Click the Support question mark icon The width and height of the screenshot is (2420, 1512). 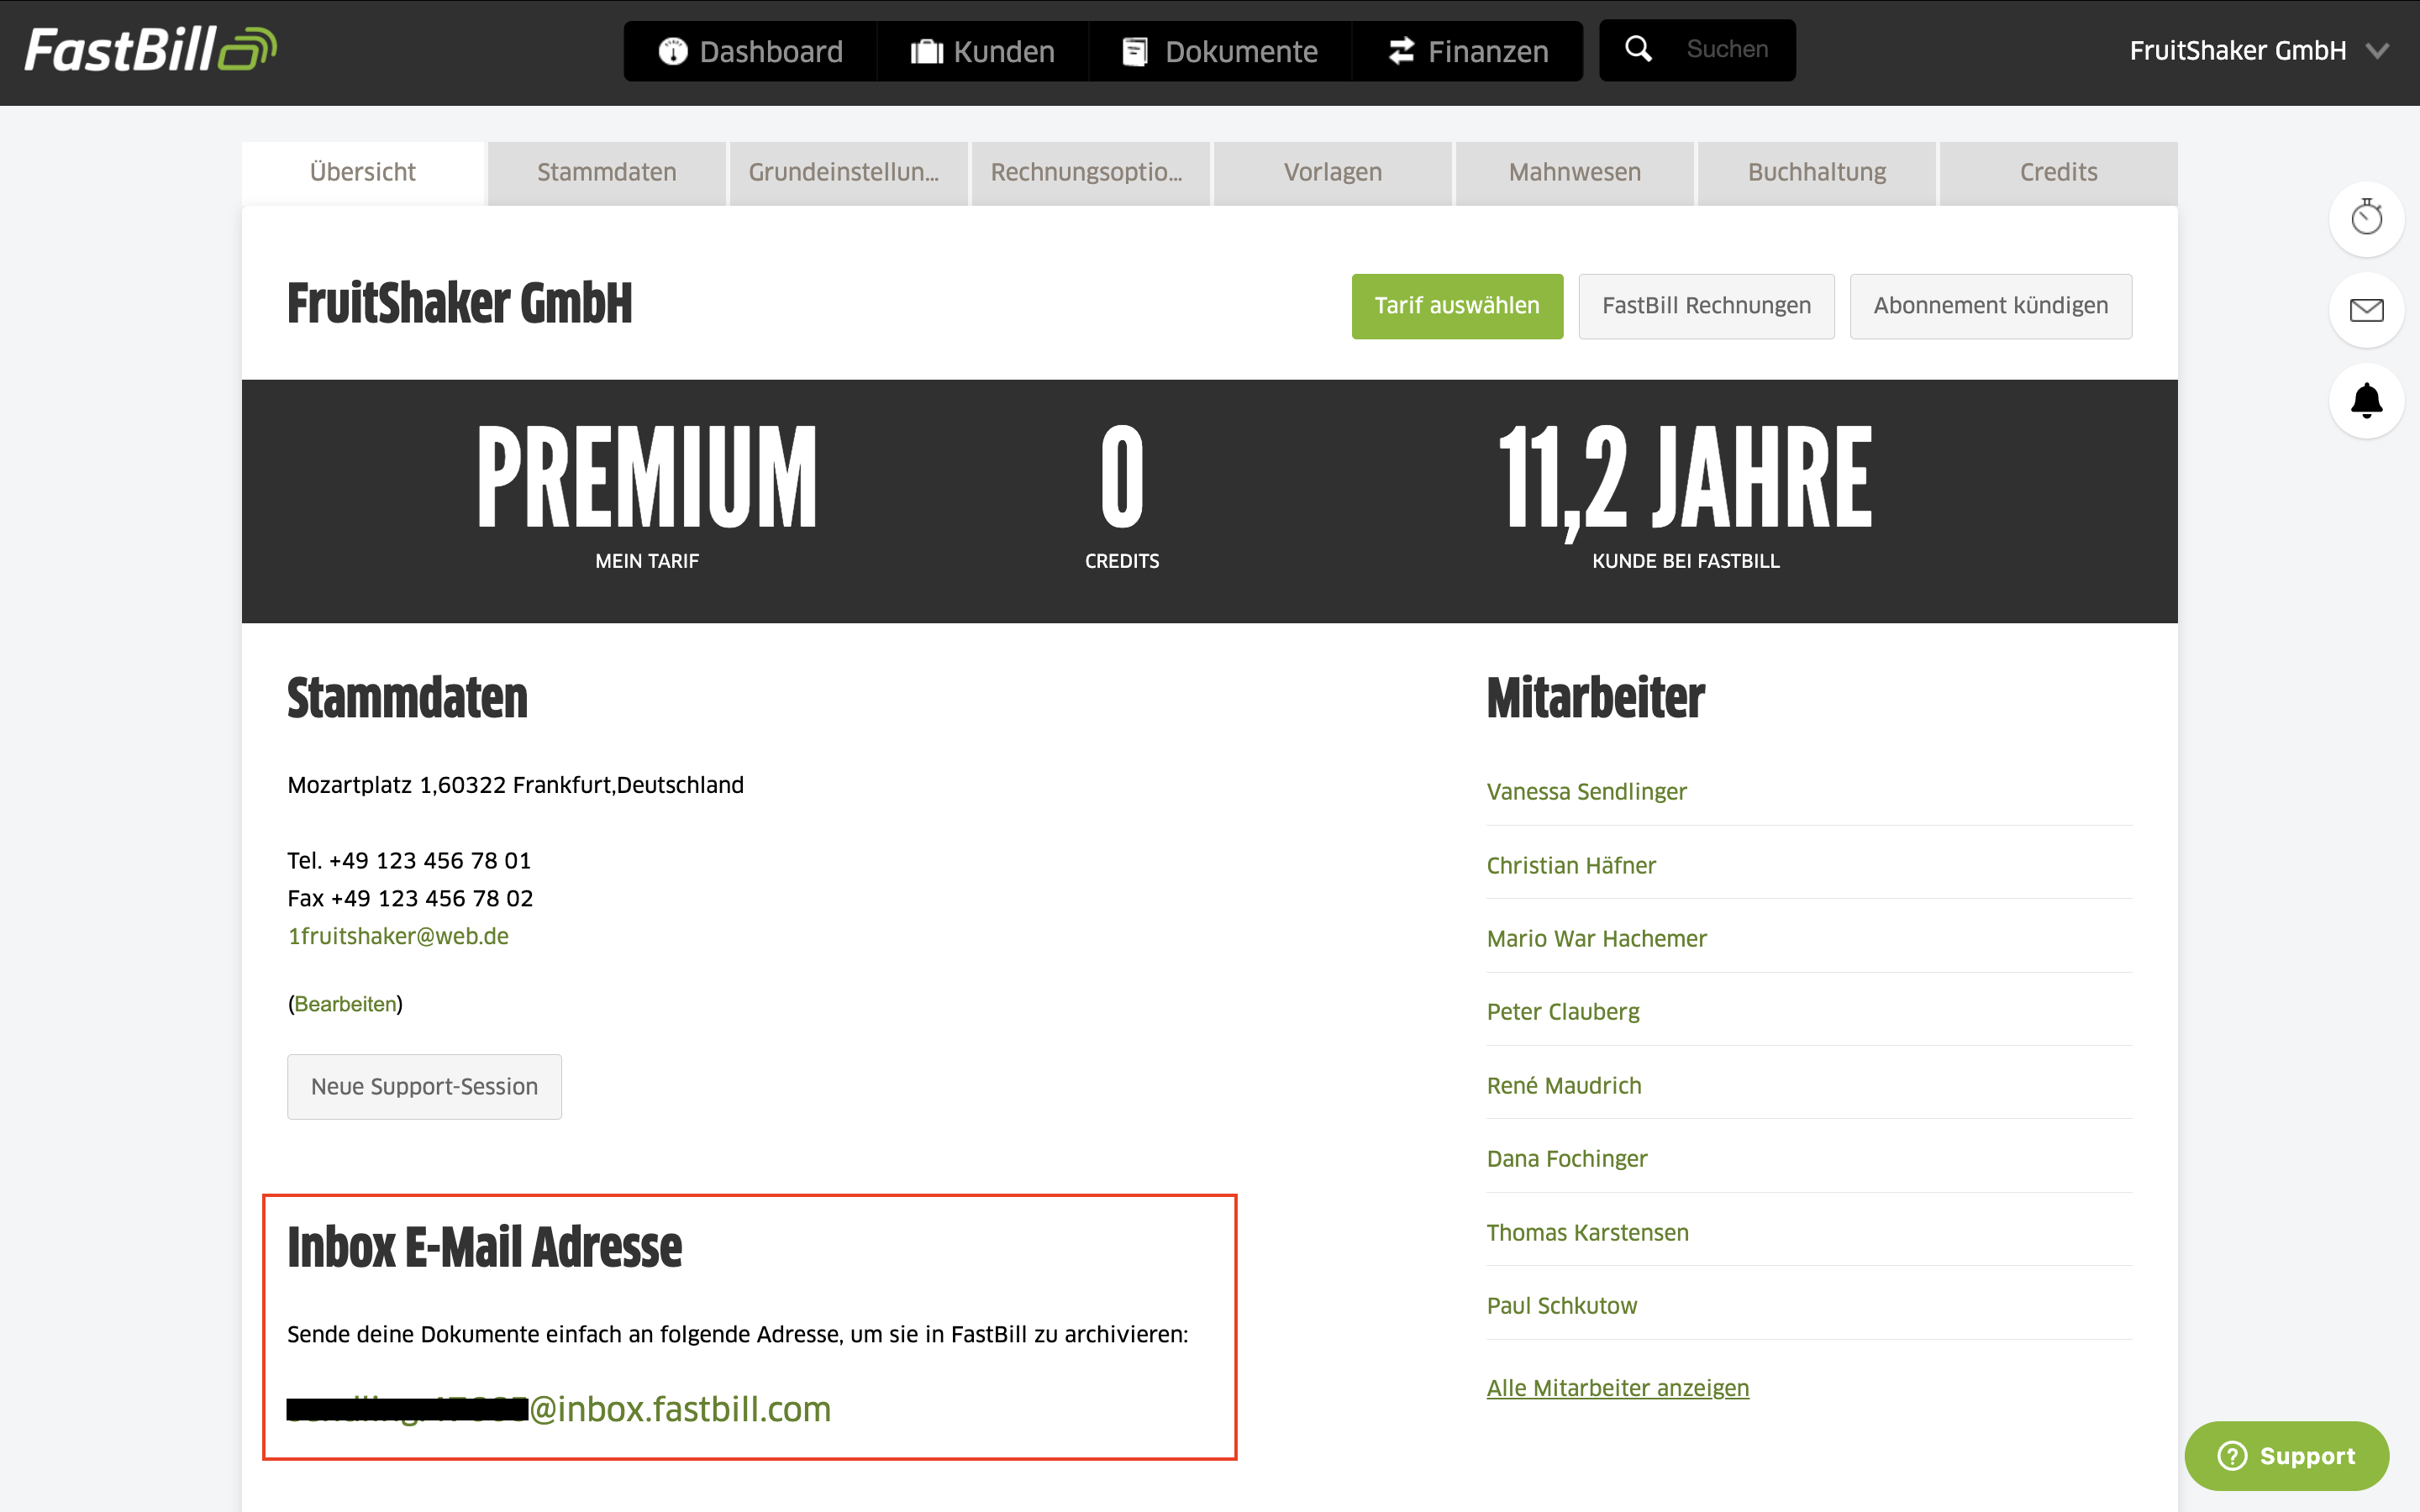(2232, 1456)
